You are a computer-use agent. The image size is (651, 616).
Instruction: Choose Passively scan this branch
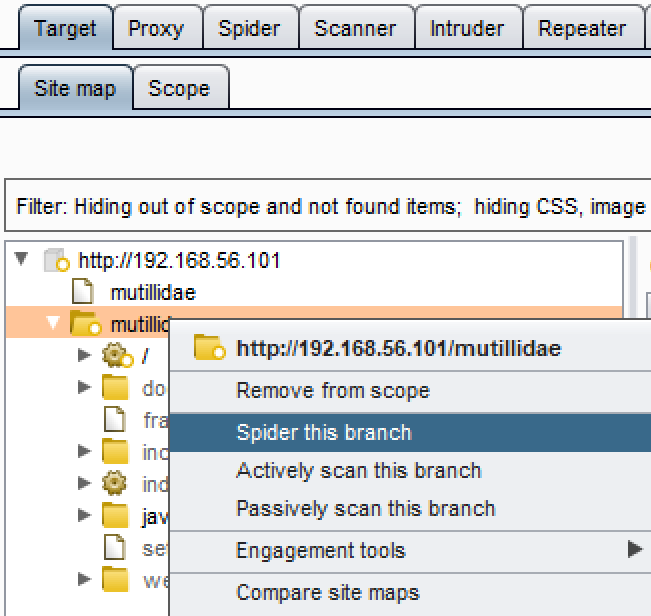411,508
